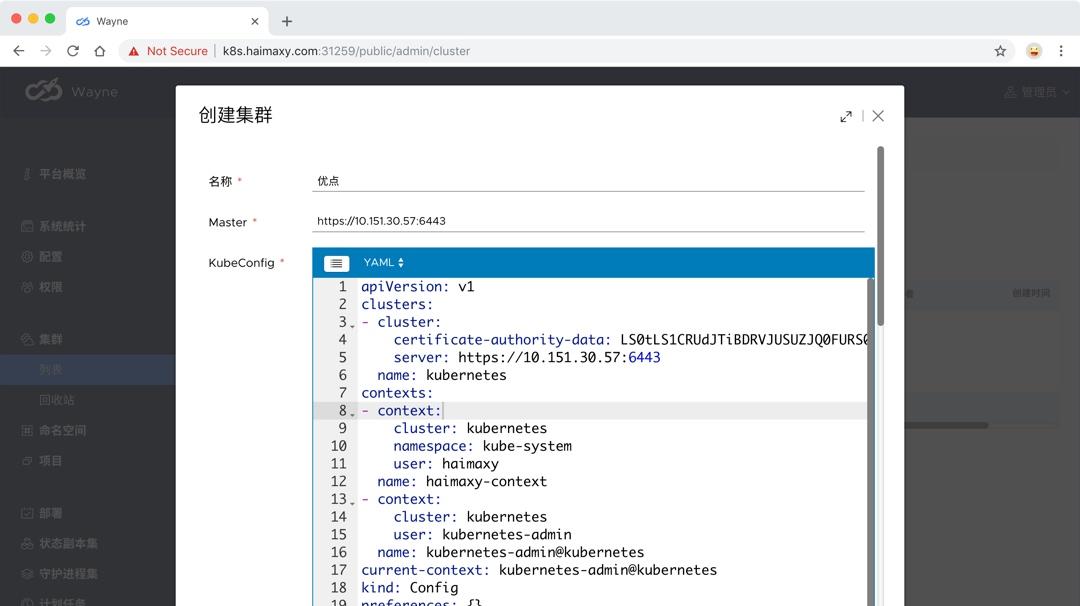Collapse the fold at line 13
Image resolution: width=1080 pixels, height=606 pixels.
point(352,503)
